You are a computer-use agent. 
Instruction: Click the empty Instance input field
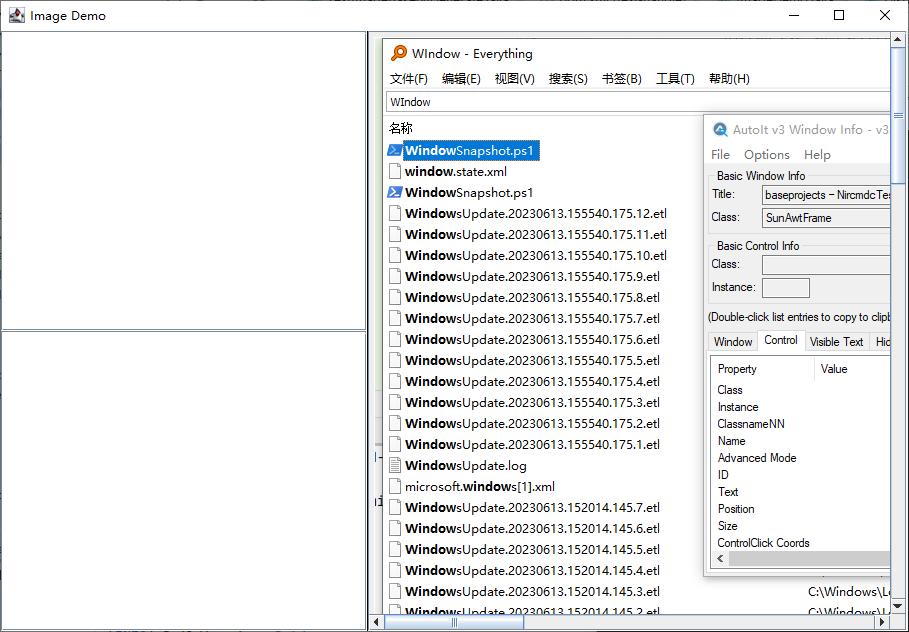(x=786, y=287)
